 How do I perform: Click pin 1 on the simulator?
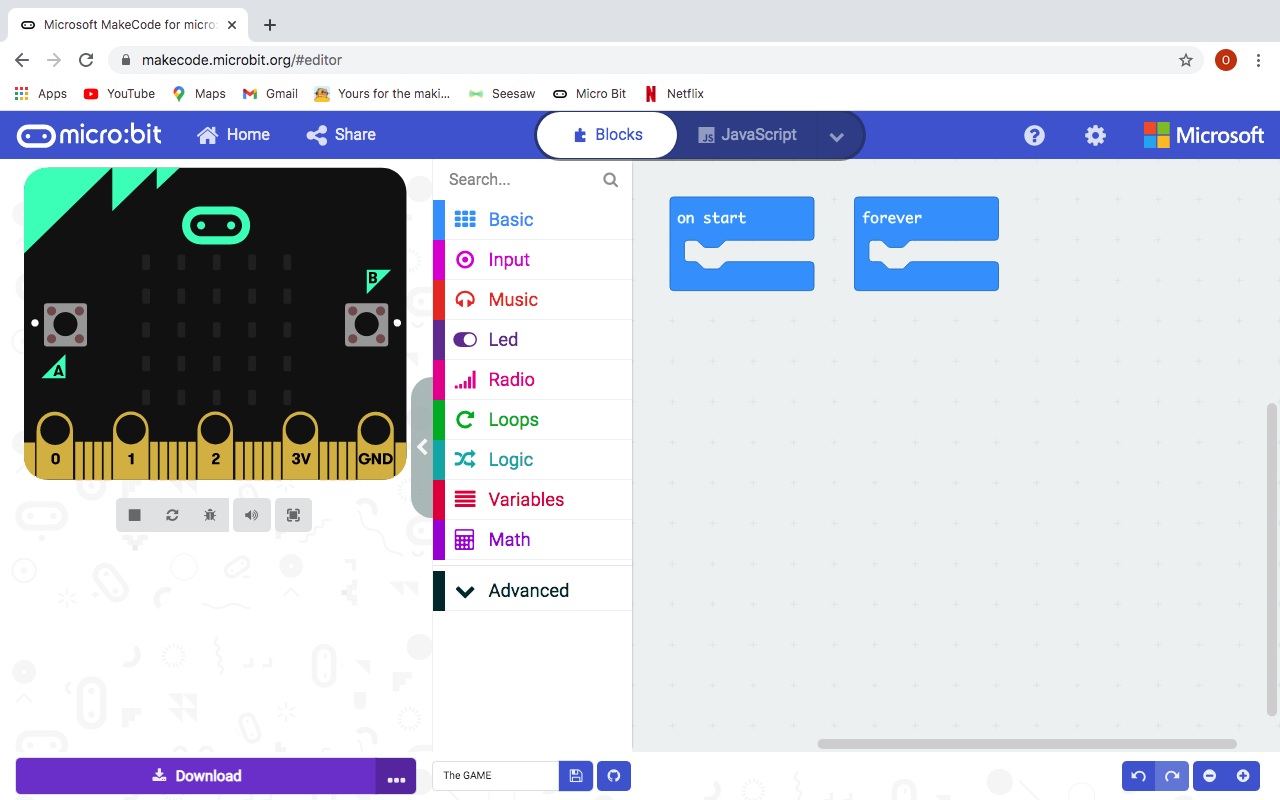coord(131,445)
